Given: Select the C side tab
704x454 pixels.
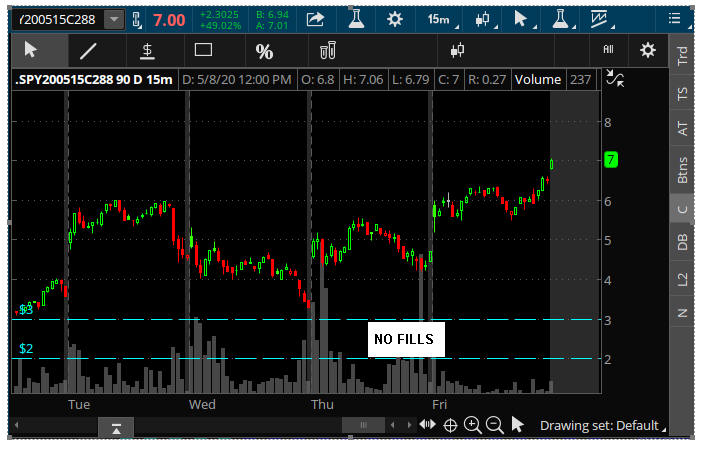Looking at the screenshot, I should (682, 208).
